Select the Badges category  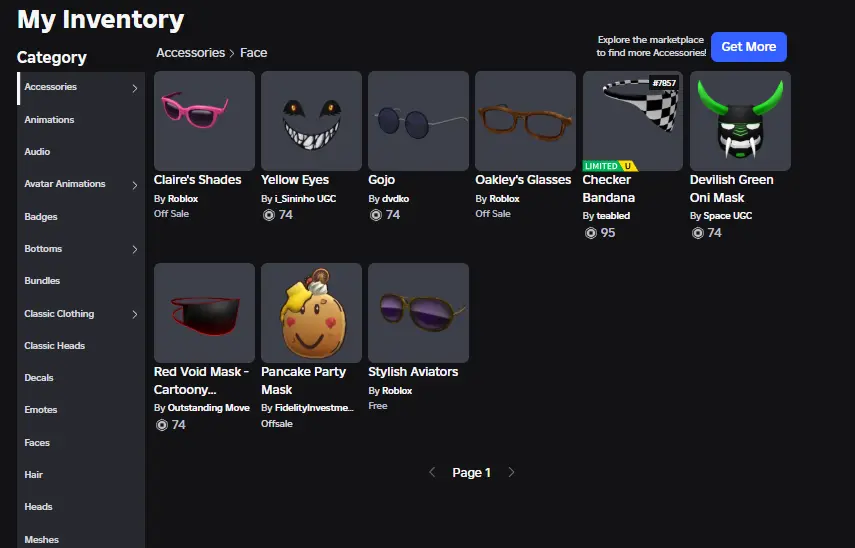point(41,217)
